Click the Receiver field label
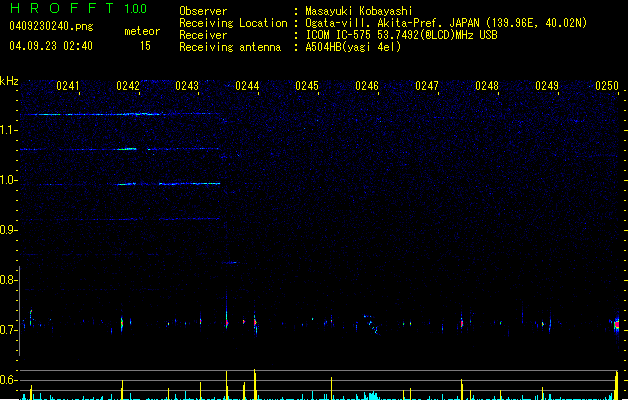 [x=203, y=35]
